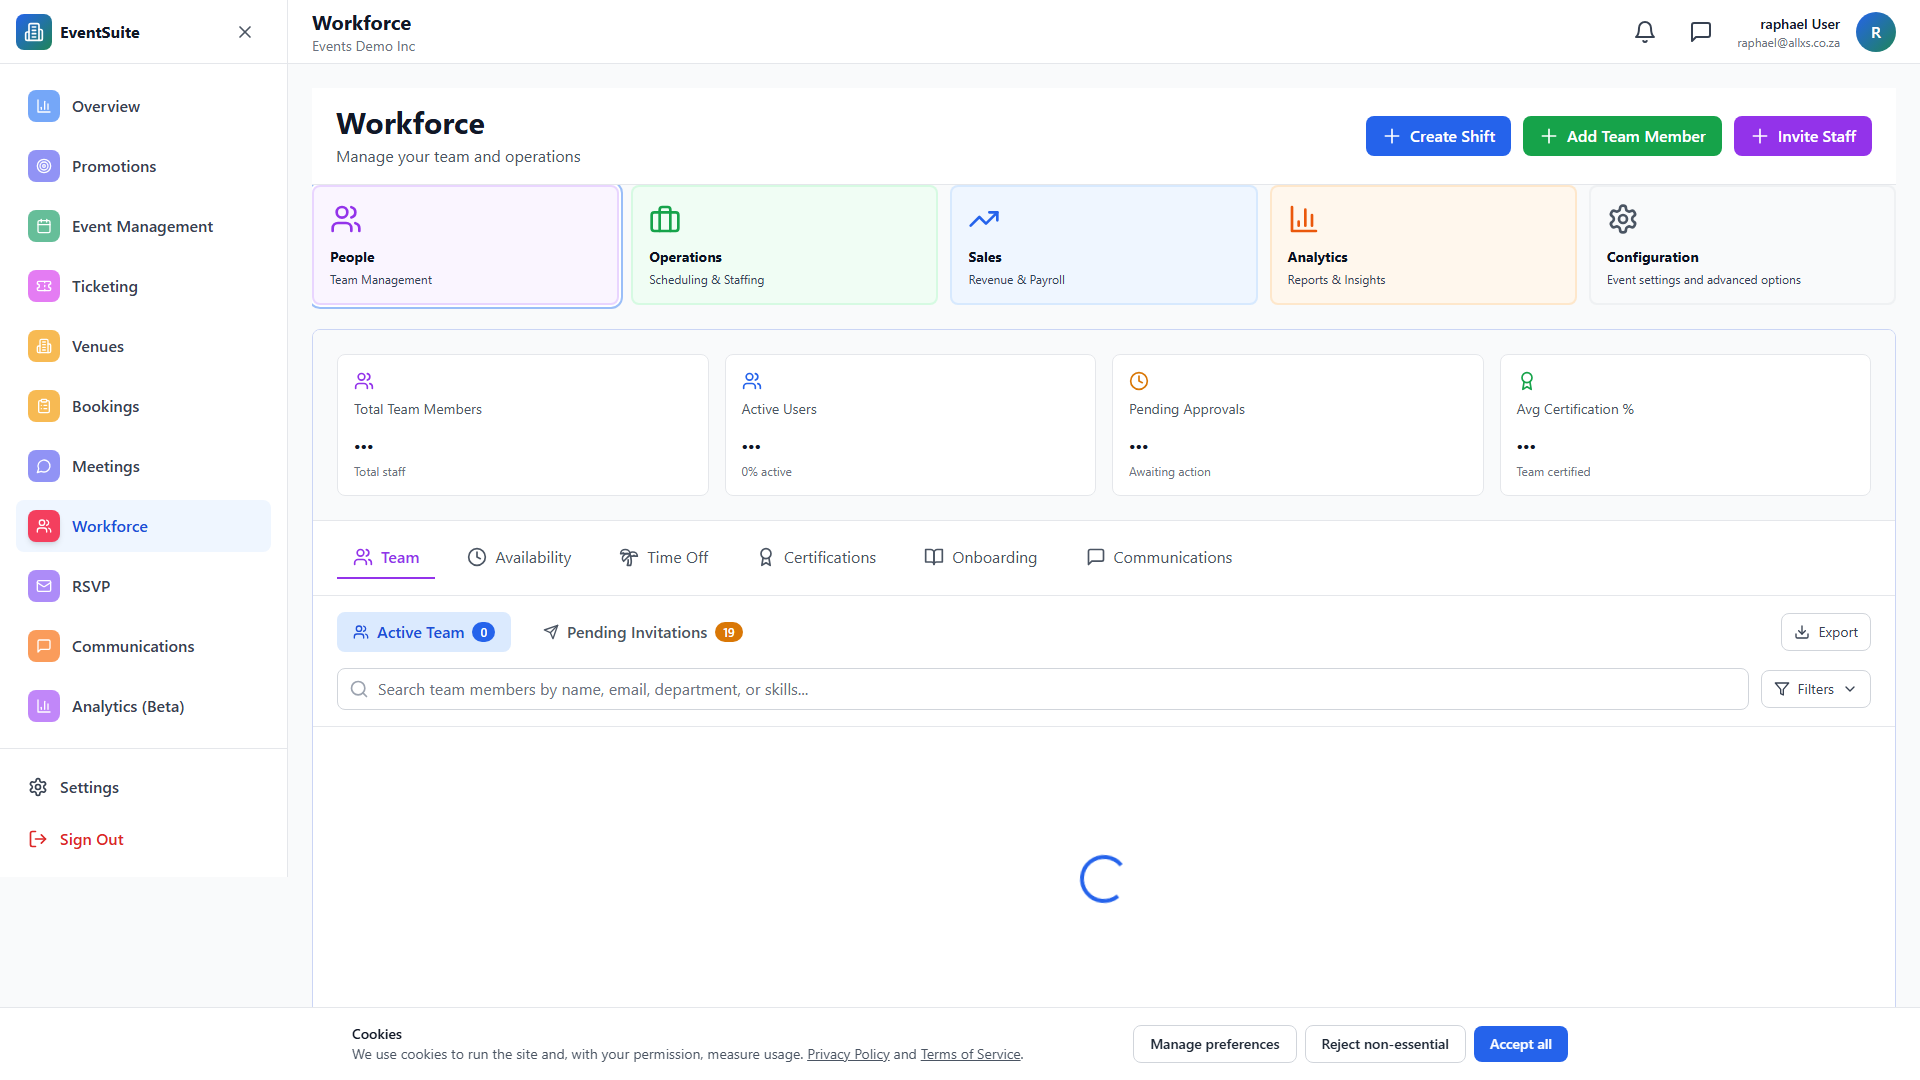The height and width of the screenshot is (1080, 1920).
Task: Select the People Team Management card
Action: [465, 245]
